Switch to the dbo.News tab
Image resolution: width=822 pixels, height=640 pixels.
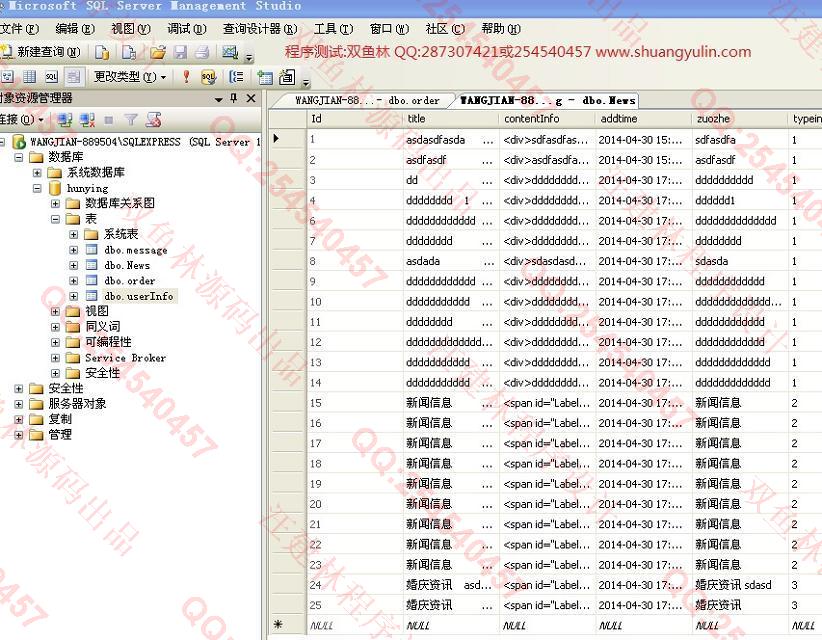point(547,100)
